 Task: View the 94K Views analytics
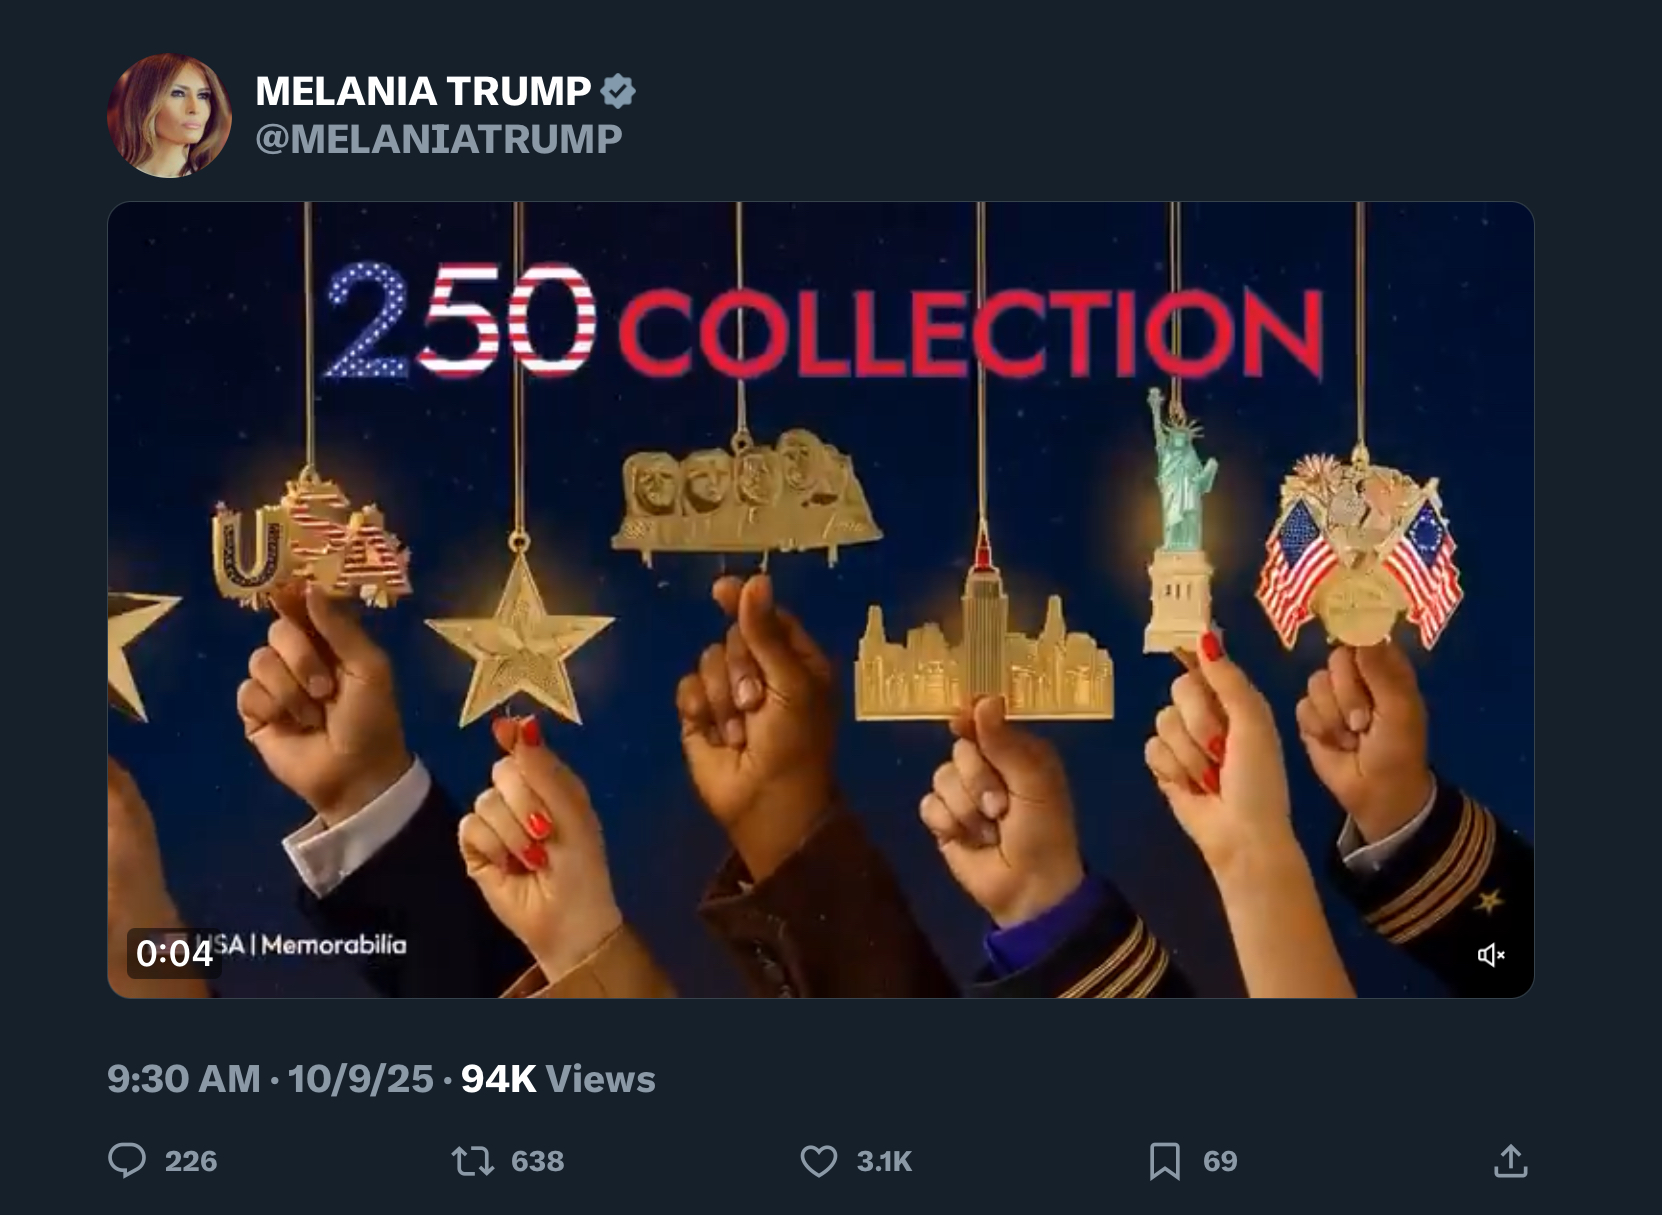[x=558, y=1079]
